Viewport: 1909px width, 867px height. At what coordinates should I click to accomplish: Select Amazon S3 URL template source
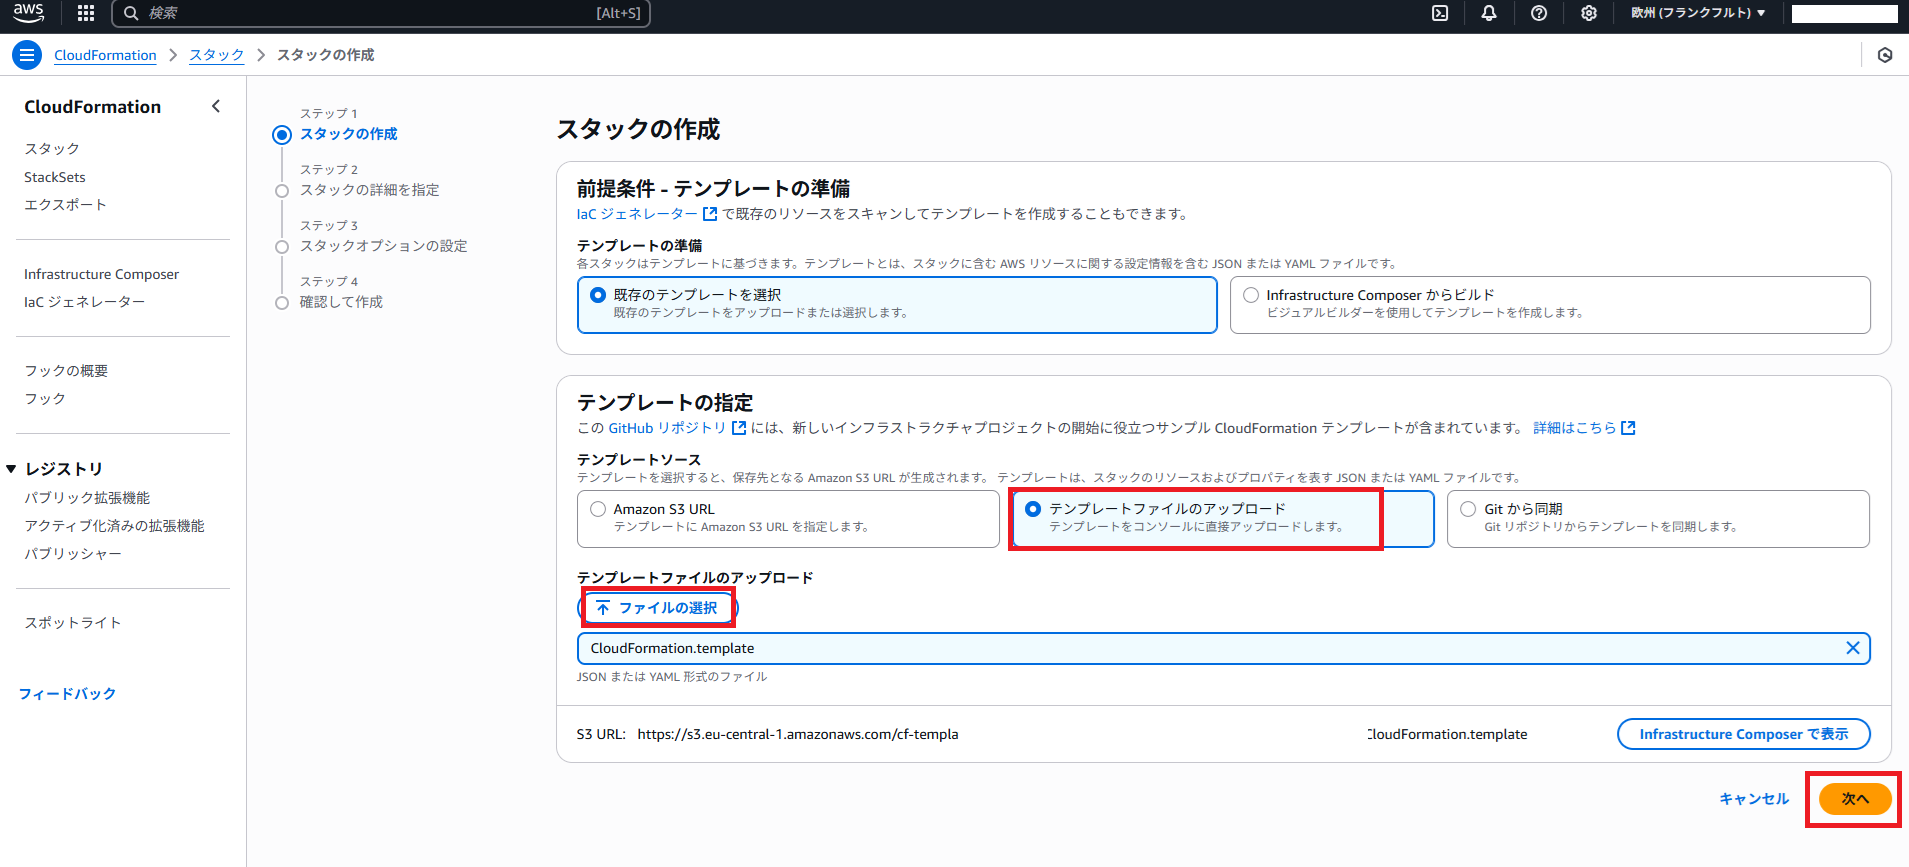pos(788,518)
